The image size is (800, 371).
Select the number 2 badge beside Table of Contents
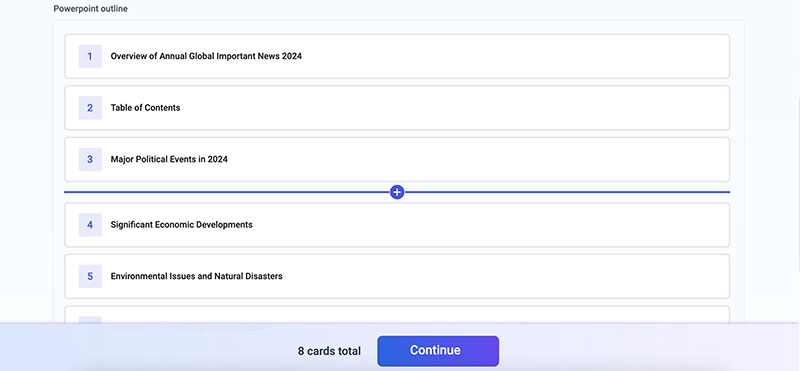coord(90,108)
